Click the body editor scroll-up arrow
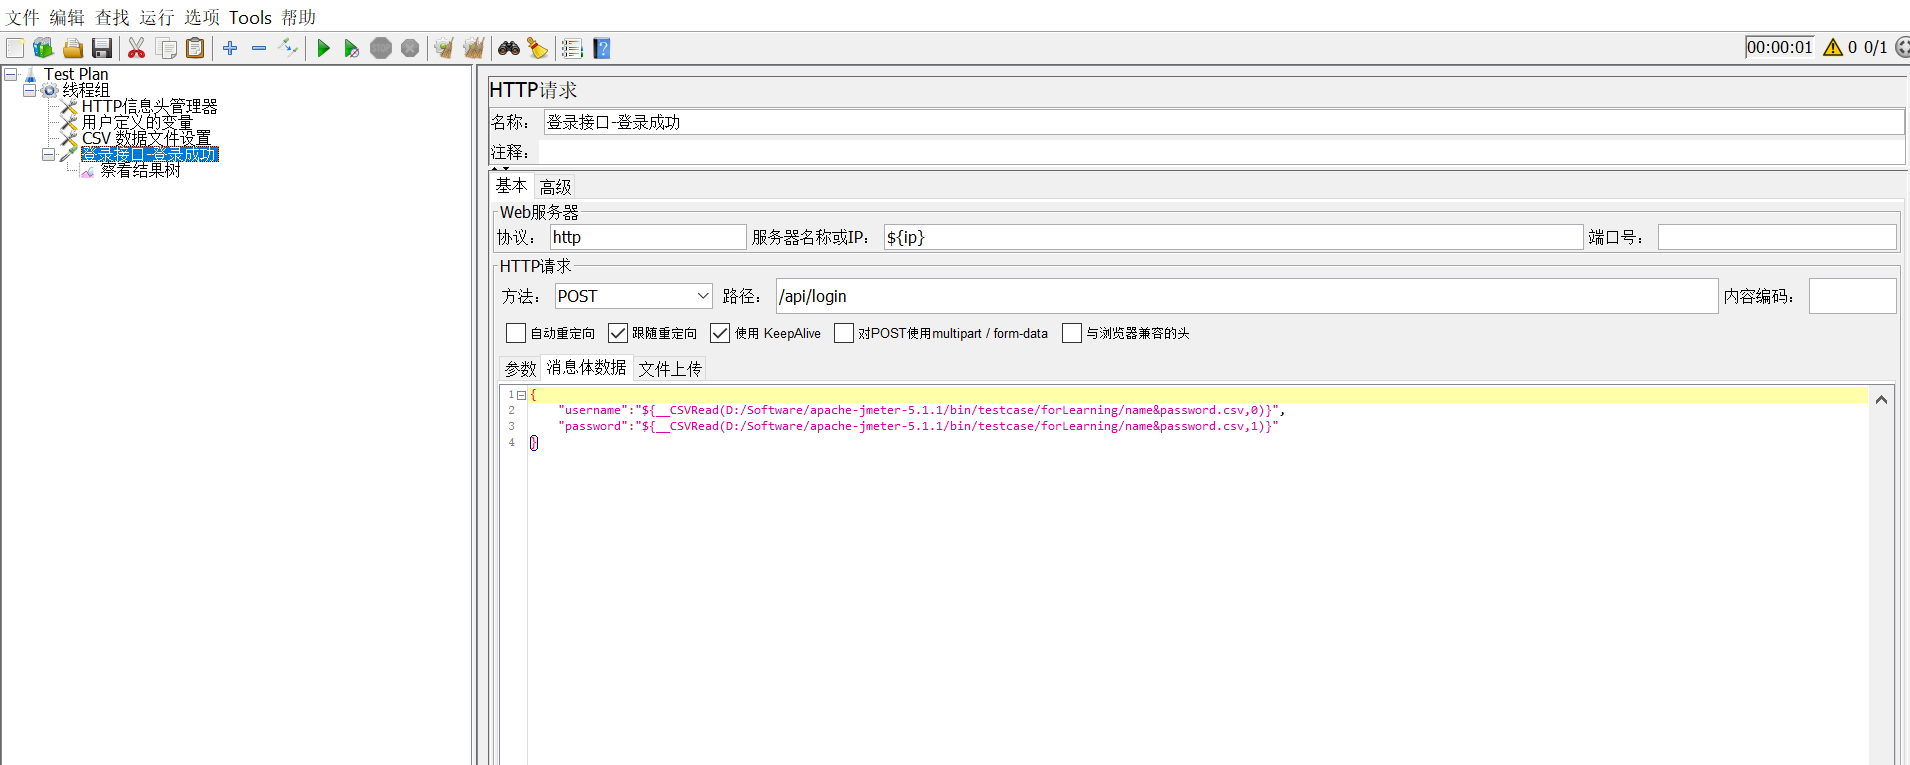The height and width of the screenshot is (765, 1910). [x=1881, y=400]
